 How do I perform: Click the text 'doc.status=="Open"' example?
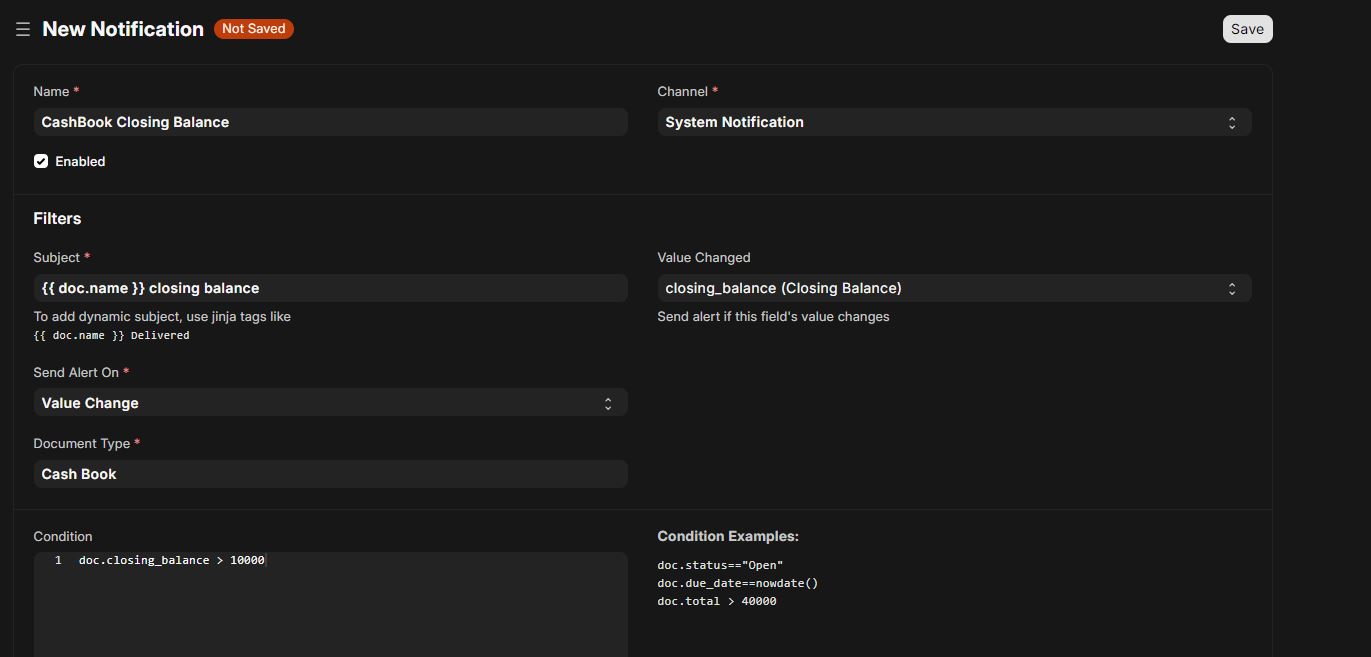pos(720,565)
